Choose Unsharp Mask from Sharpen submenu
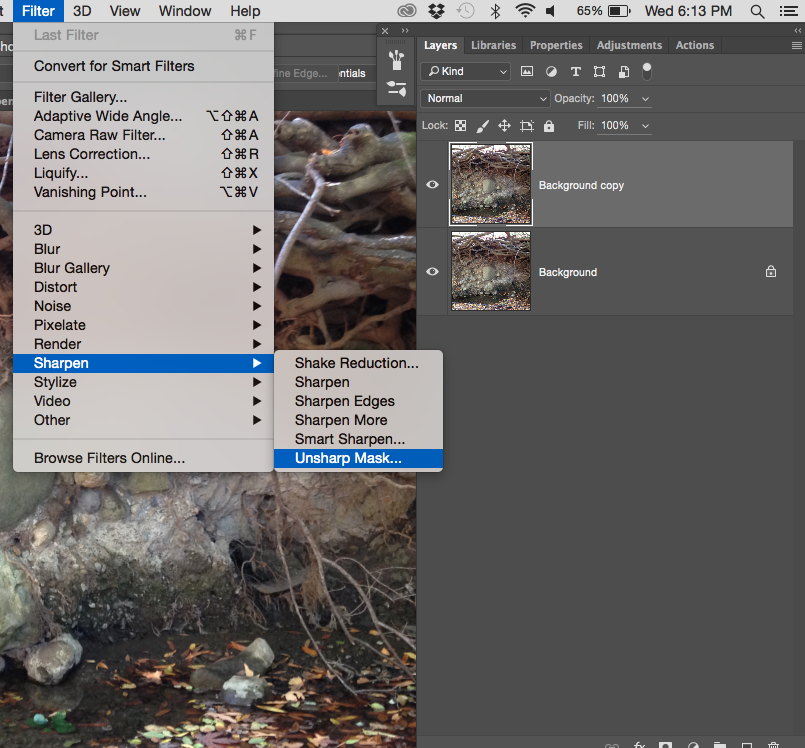 coord(358,458)
